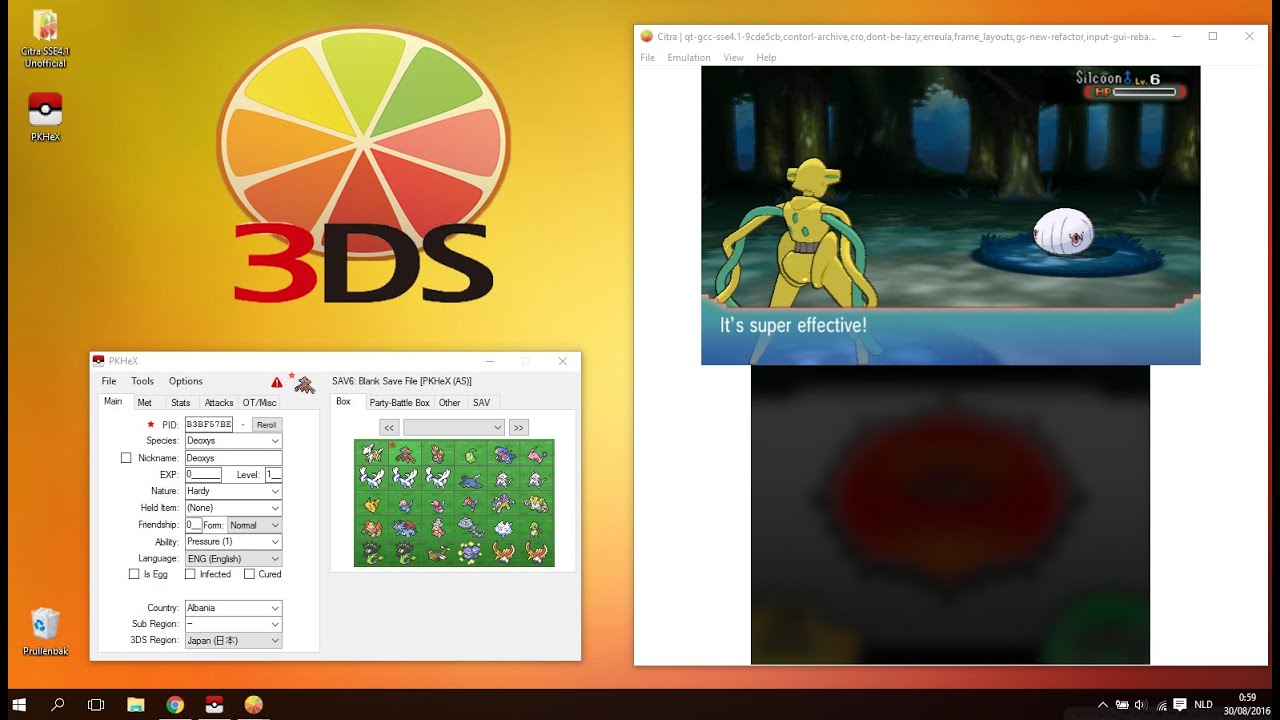Open the box name dropdown between arrows
The image size is (1280, 720).
click(454, 427)
